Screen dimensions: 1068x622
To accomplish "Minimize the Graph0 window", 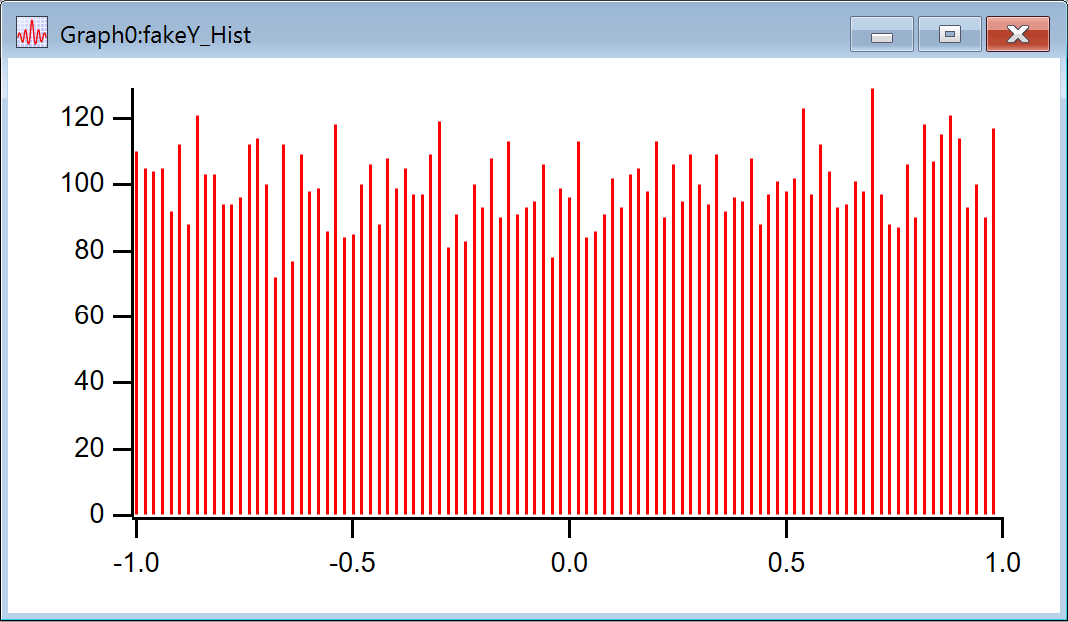I will tap(881, 35).
